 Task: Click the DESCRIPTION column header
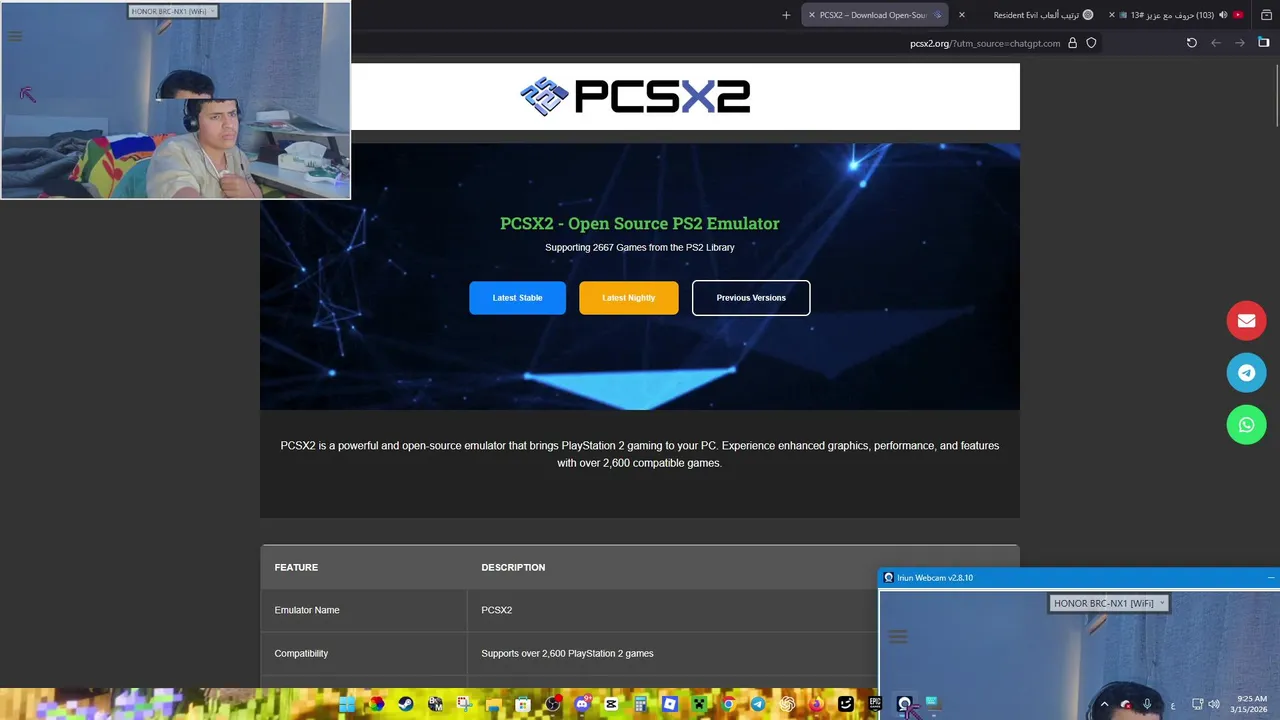click(x=513, y=567)
